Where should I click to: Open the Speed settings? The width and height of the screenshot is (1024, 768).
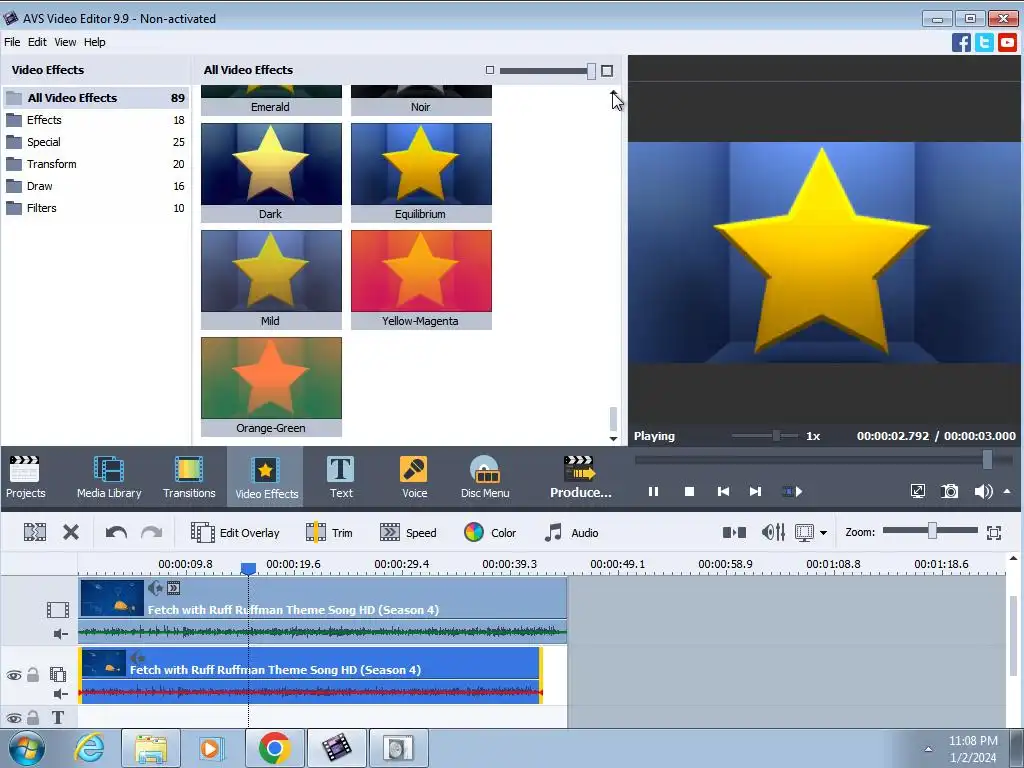pos(408,533)
